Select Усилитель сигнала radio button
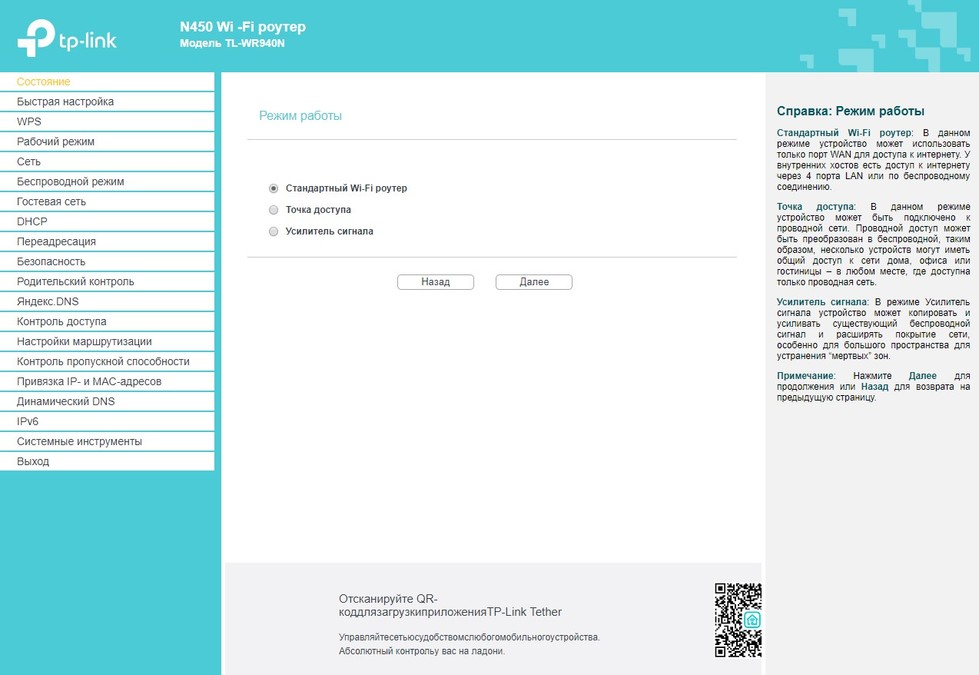The height and width of the screenshot is (675, 979). pos(274,231)
